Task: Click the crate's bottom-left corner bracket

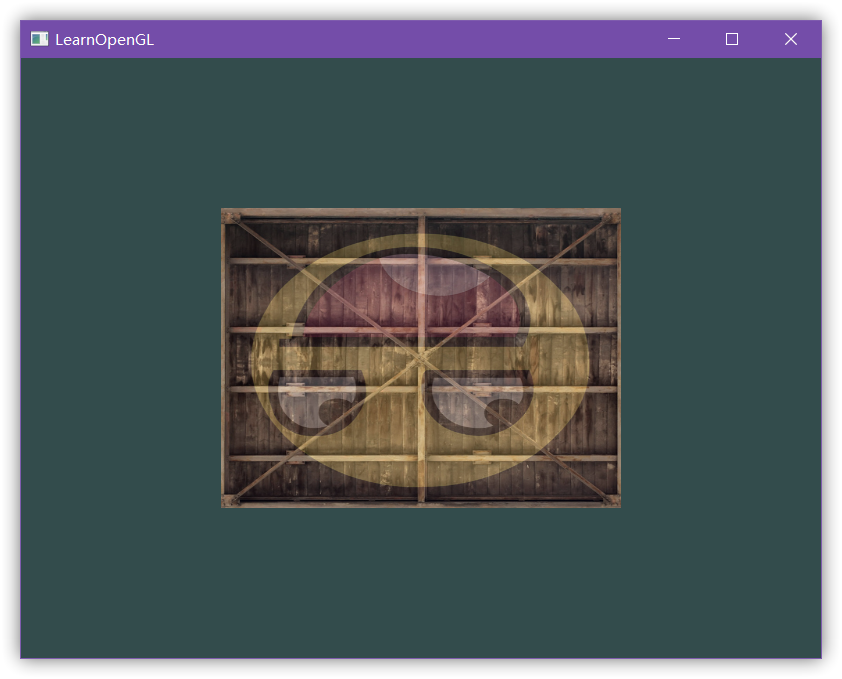Action: [230, 499]
